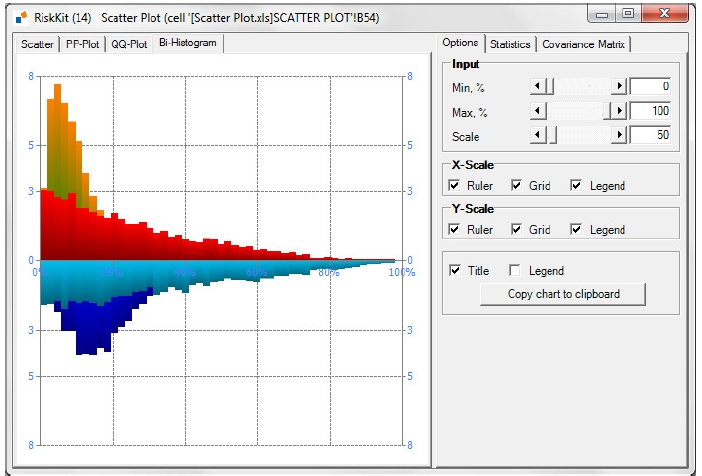Uncheck the Y-Scale Legend checkbox
Image resolution: width=702 pixels, height=476 pixels.
point(577,229)
